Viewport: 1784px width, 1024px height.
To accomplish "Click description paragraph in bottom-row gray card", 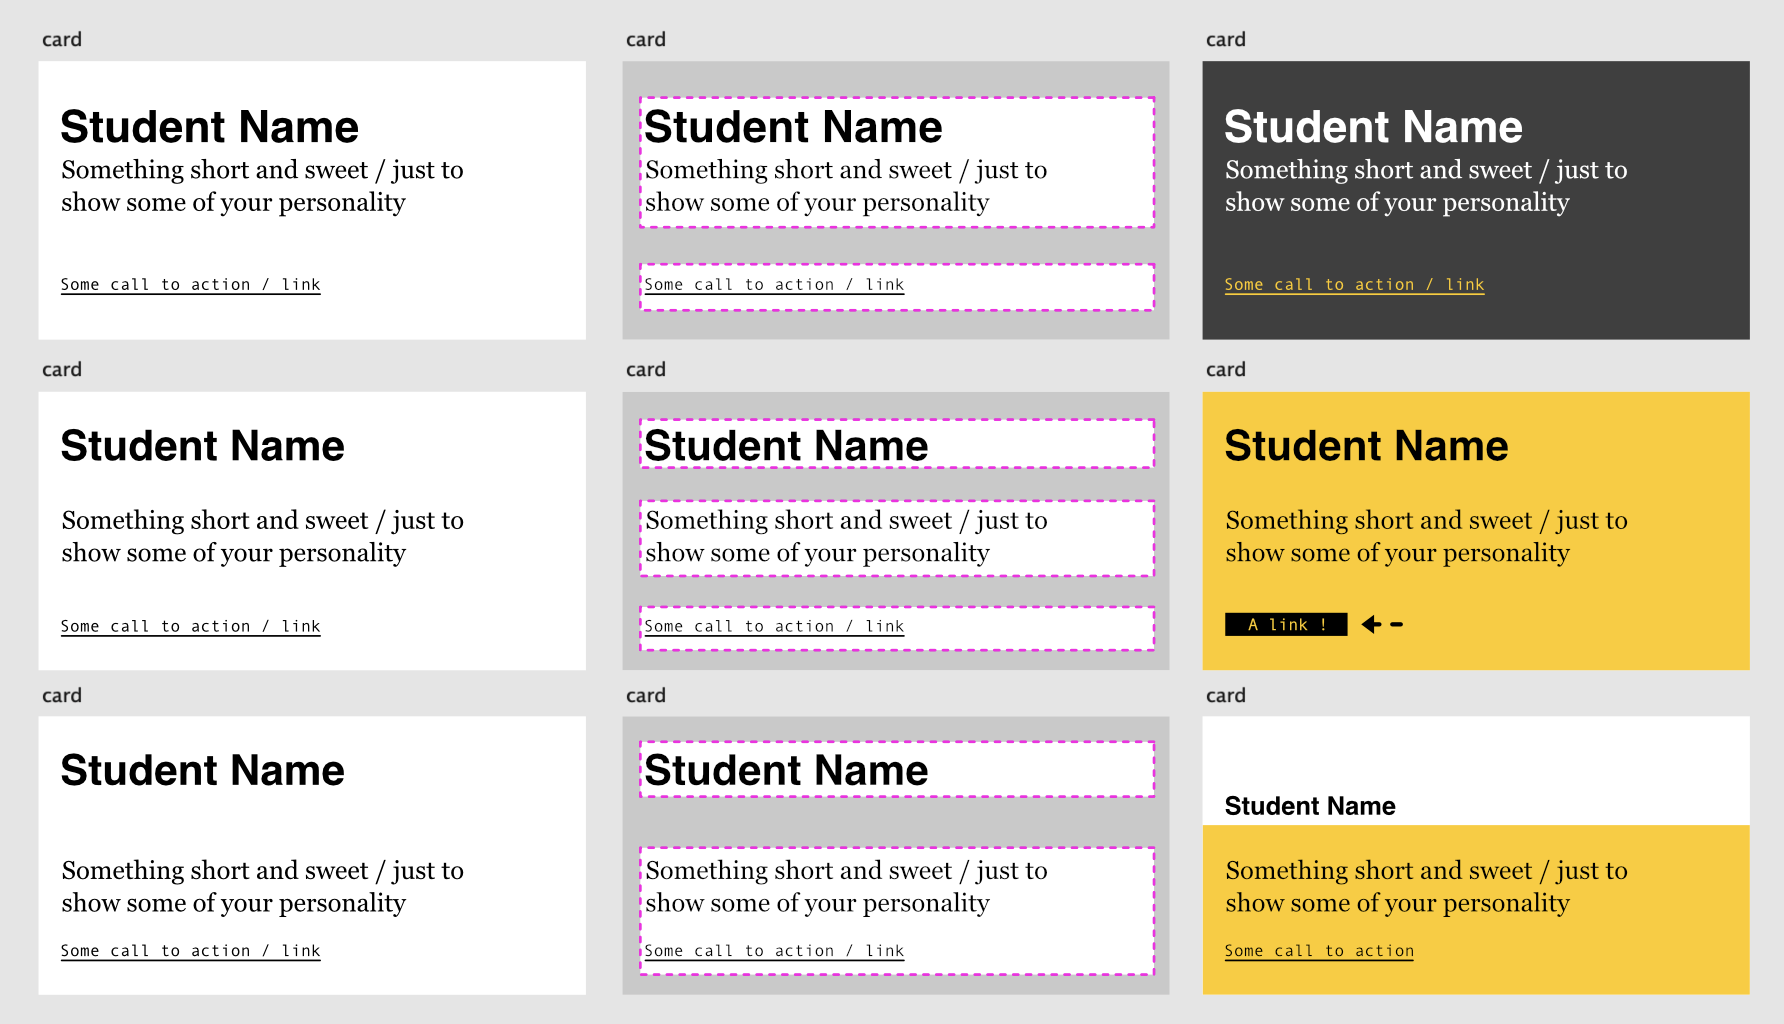I will tap(846, 887).
